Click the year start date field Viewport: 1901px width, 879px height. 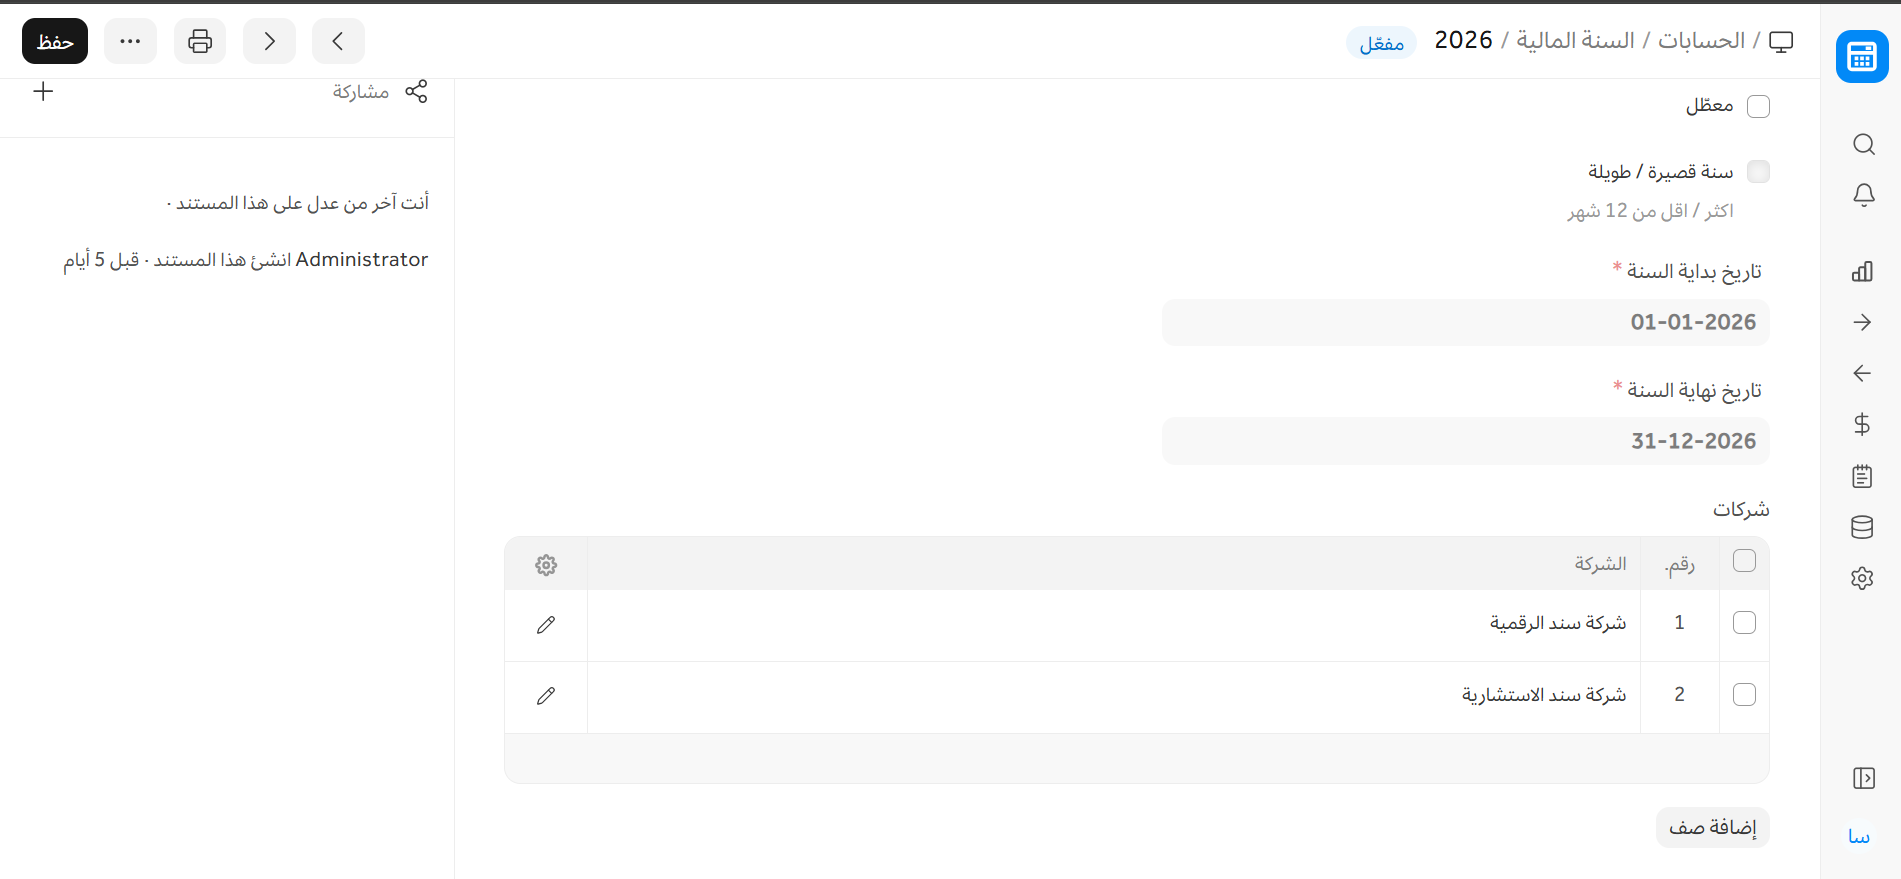[1465, 323]
